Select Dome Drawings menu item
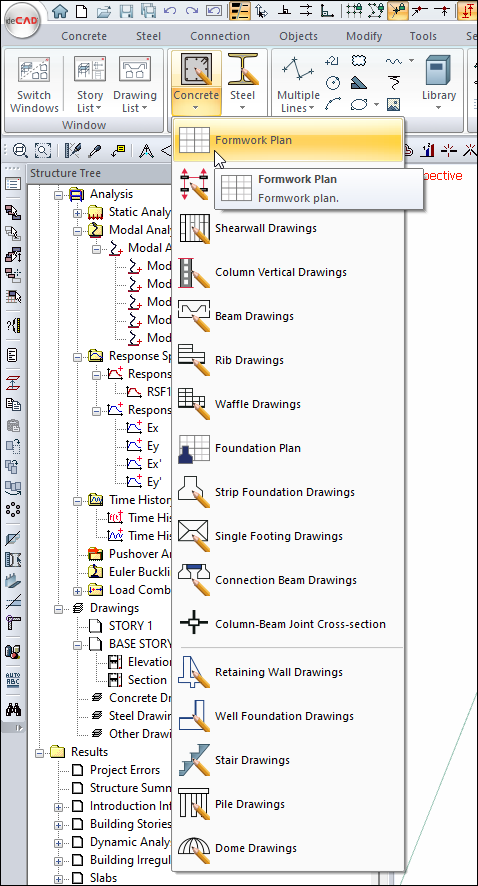 click(288, 849)
